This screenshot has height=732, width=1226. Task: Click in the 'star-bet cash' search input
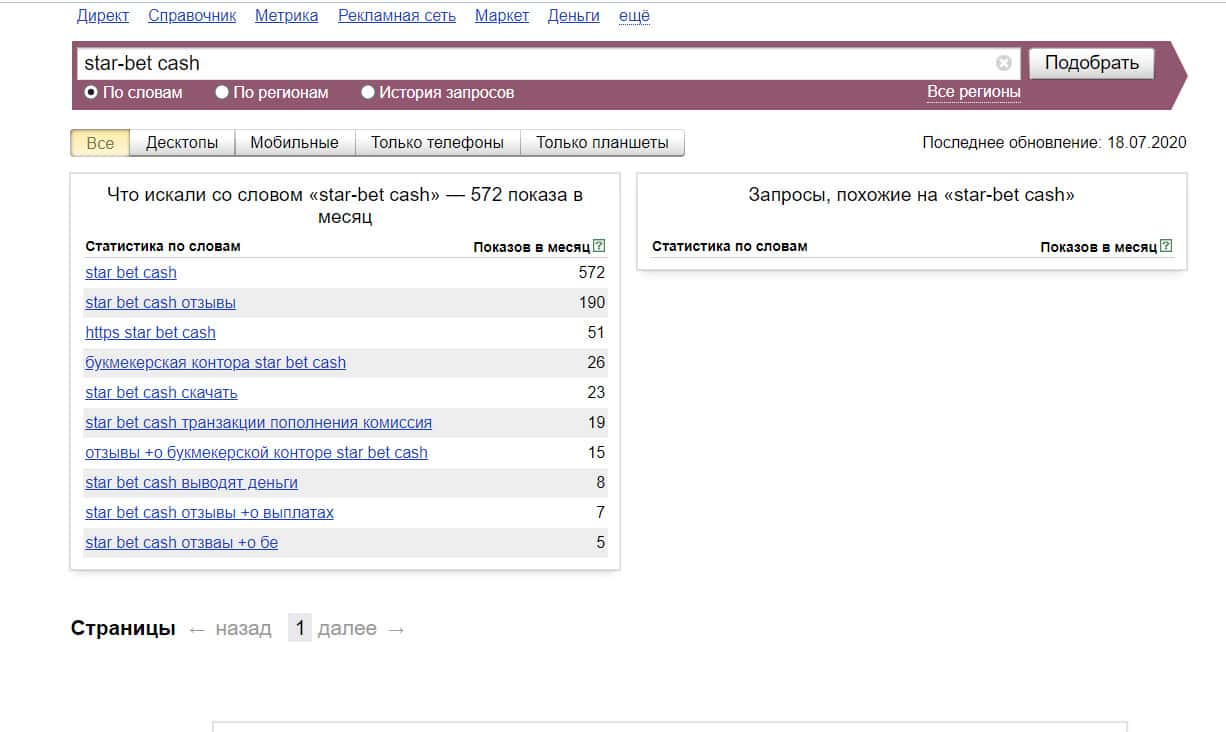click(x=530, y=63)
